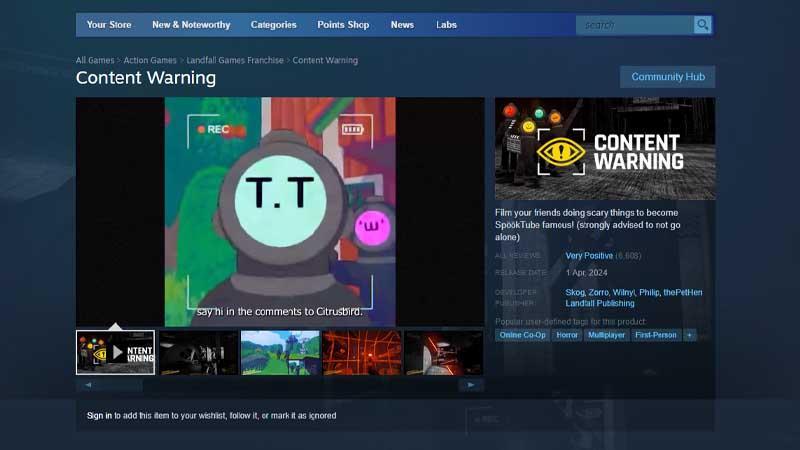This screenshot has height=450, width=800.
Task: Click the left thumbnail scroll arrow
Action: pos(88,385)
